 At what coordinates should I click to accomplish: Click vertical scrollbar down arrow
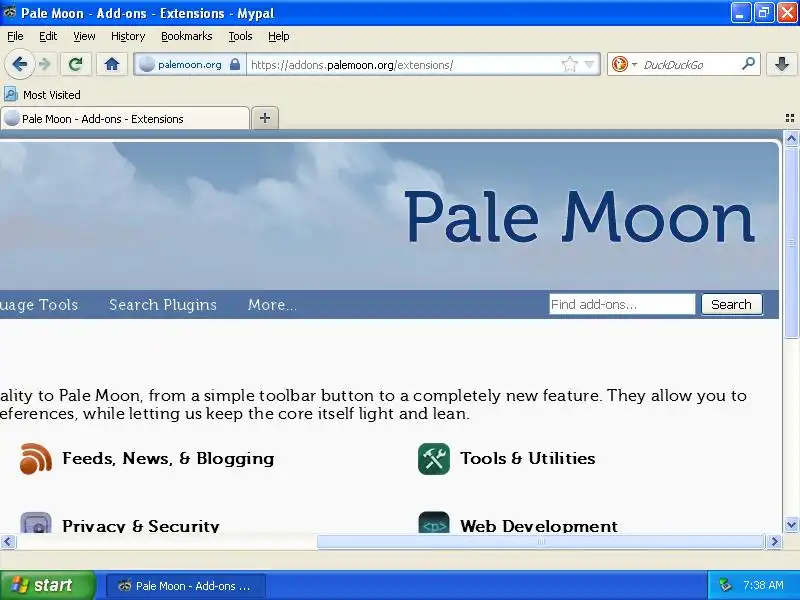pyautogui.click(x=791, y=524)
